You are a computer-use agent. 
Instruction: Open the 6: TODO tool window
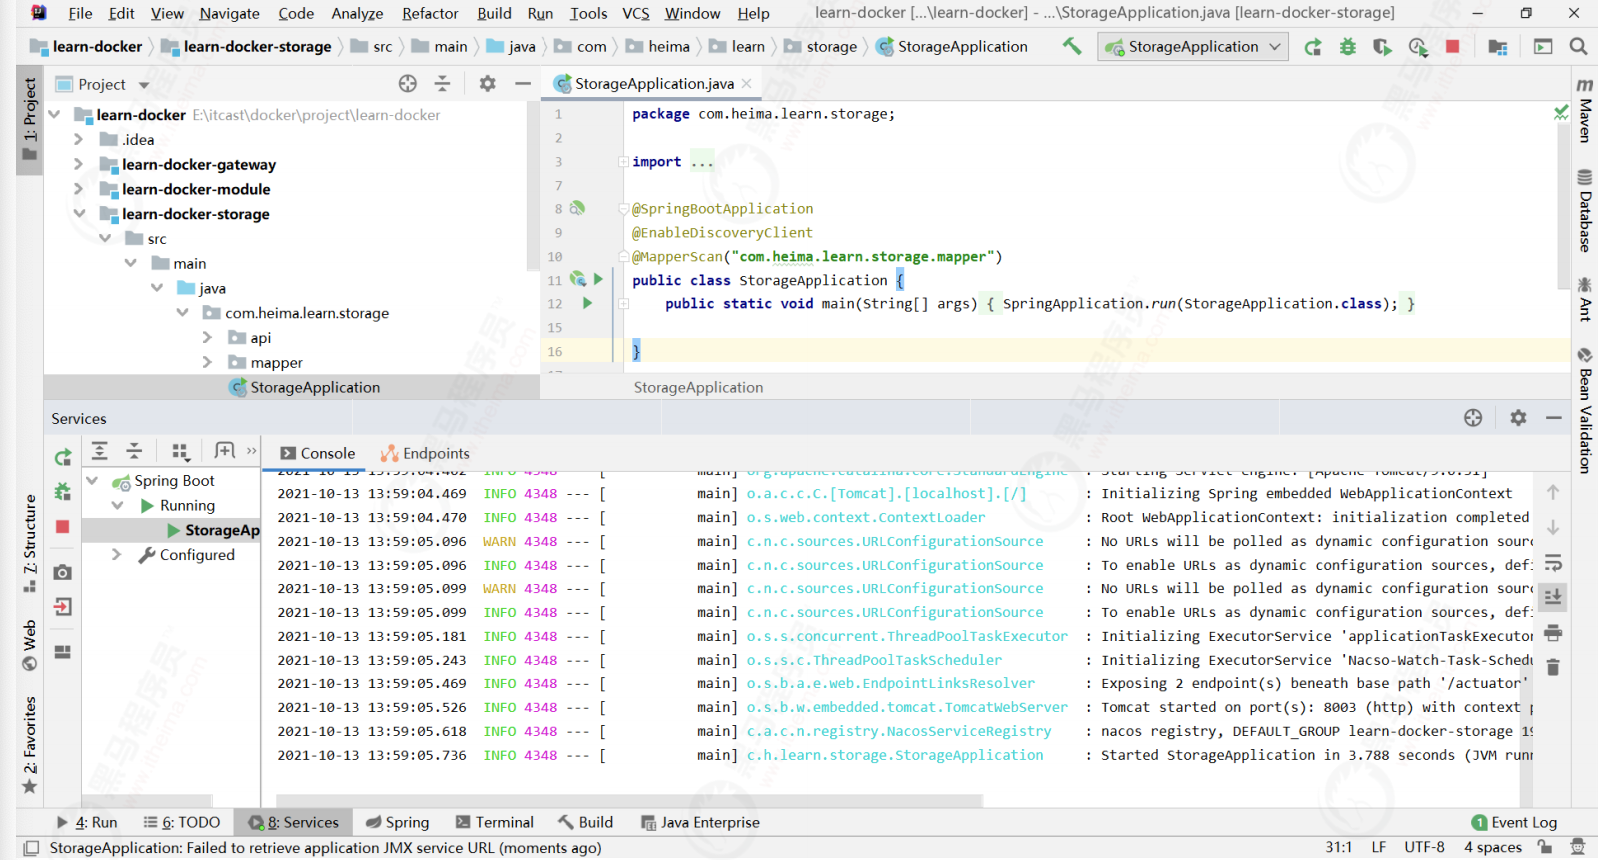click(x=181, y=822)
